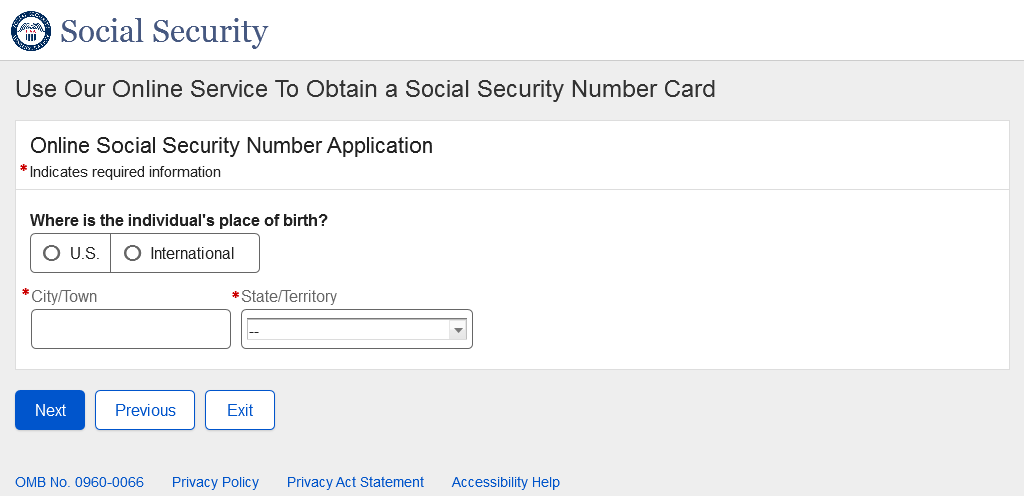1024x496 pixels.
Task: Click the Social Security Administration seal logo
Action: pos(30,31)
